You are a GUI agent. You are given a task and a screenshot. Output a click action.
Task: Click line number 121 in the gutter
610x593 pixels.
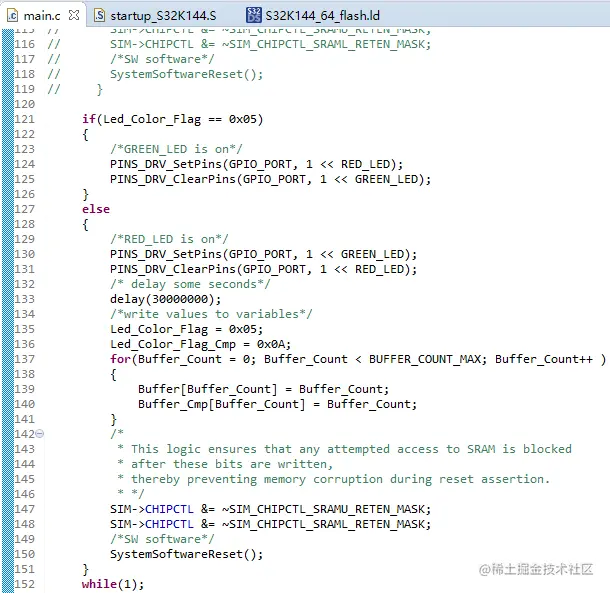pos(25,119)
